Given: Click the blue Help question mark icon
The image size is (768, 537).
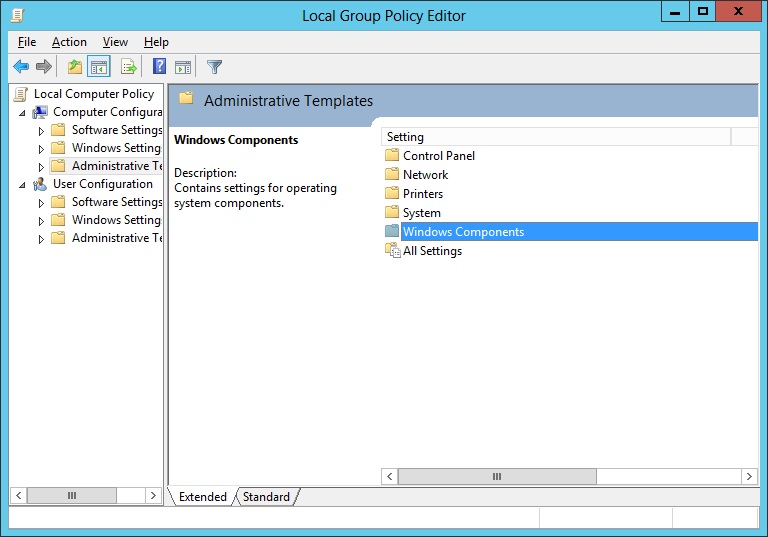Looking at the screenshot, I should click(x=159, y=66).
